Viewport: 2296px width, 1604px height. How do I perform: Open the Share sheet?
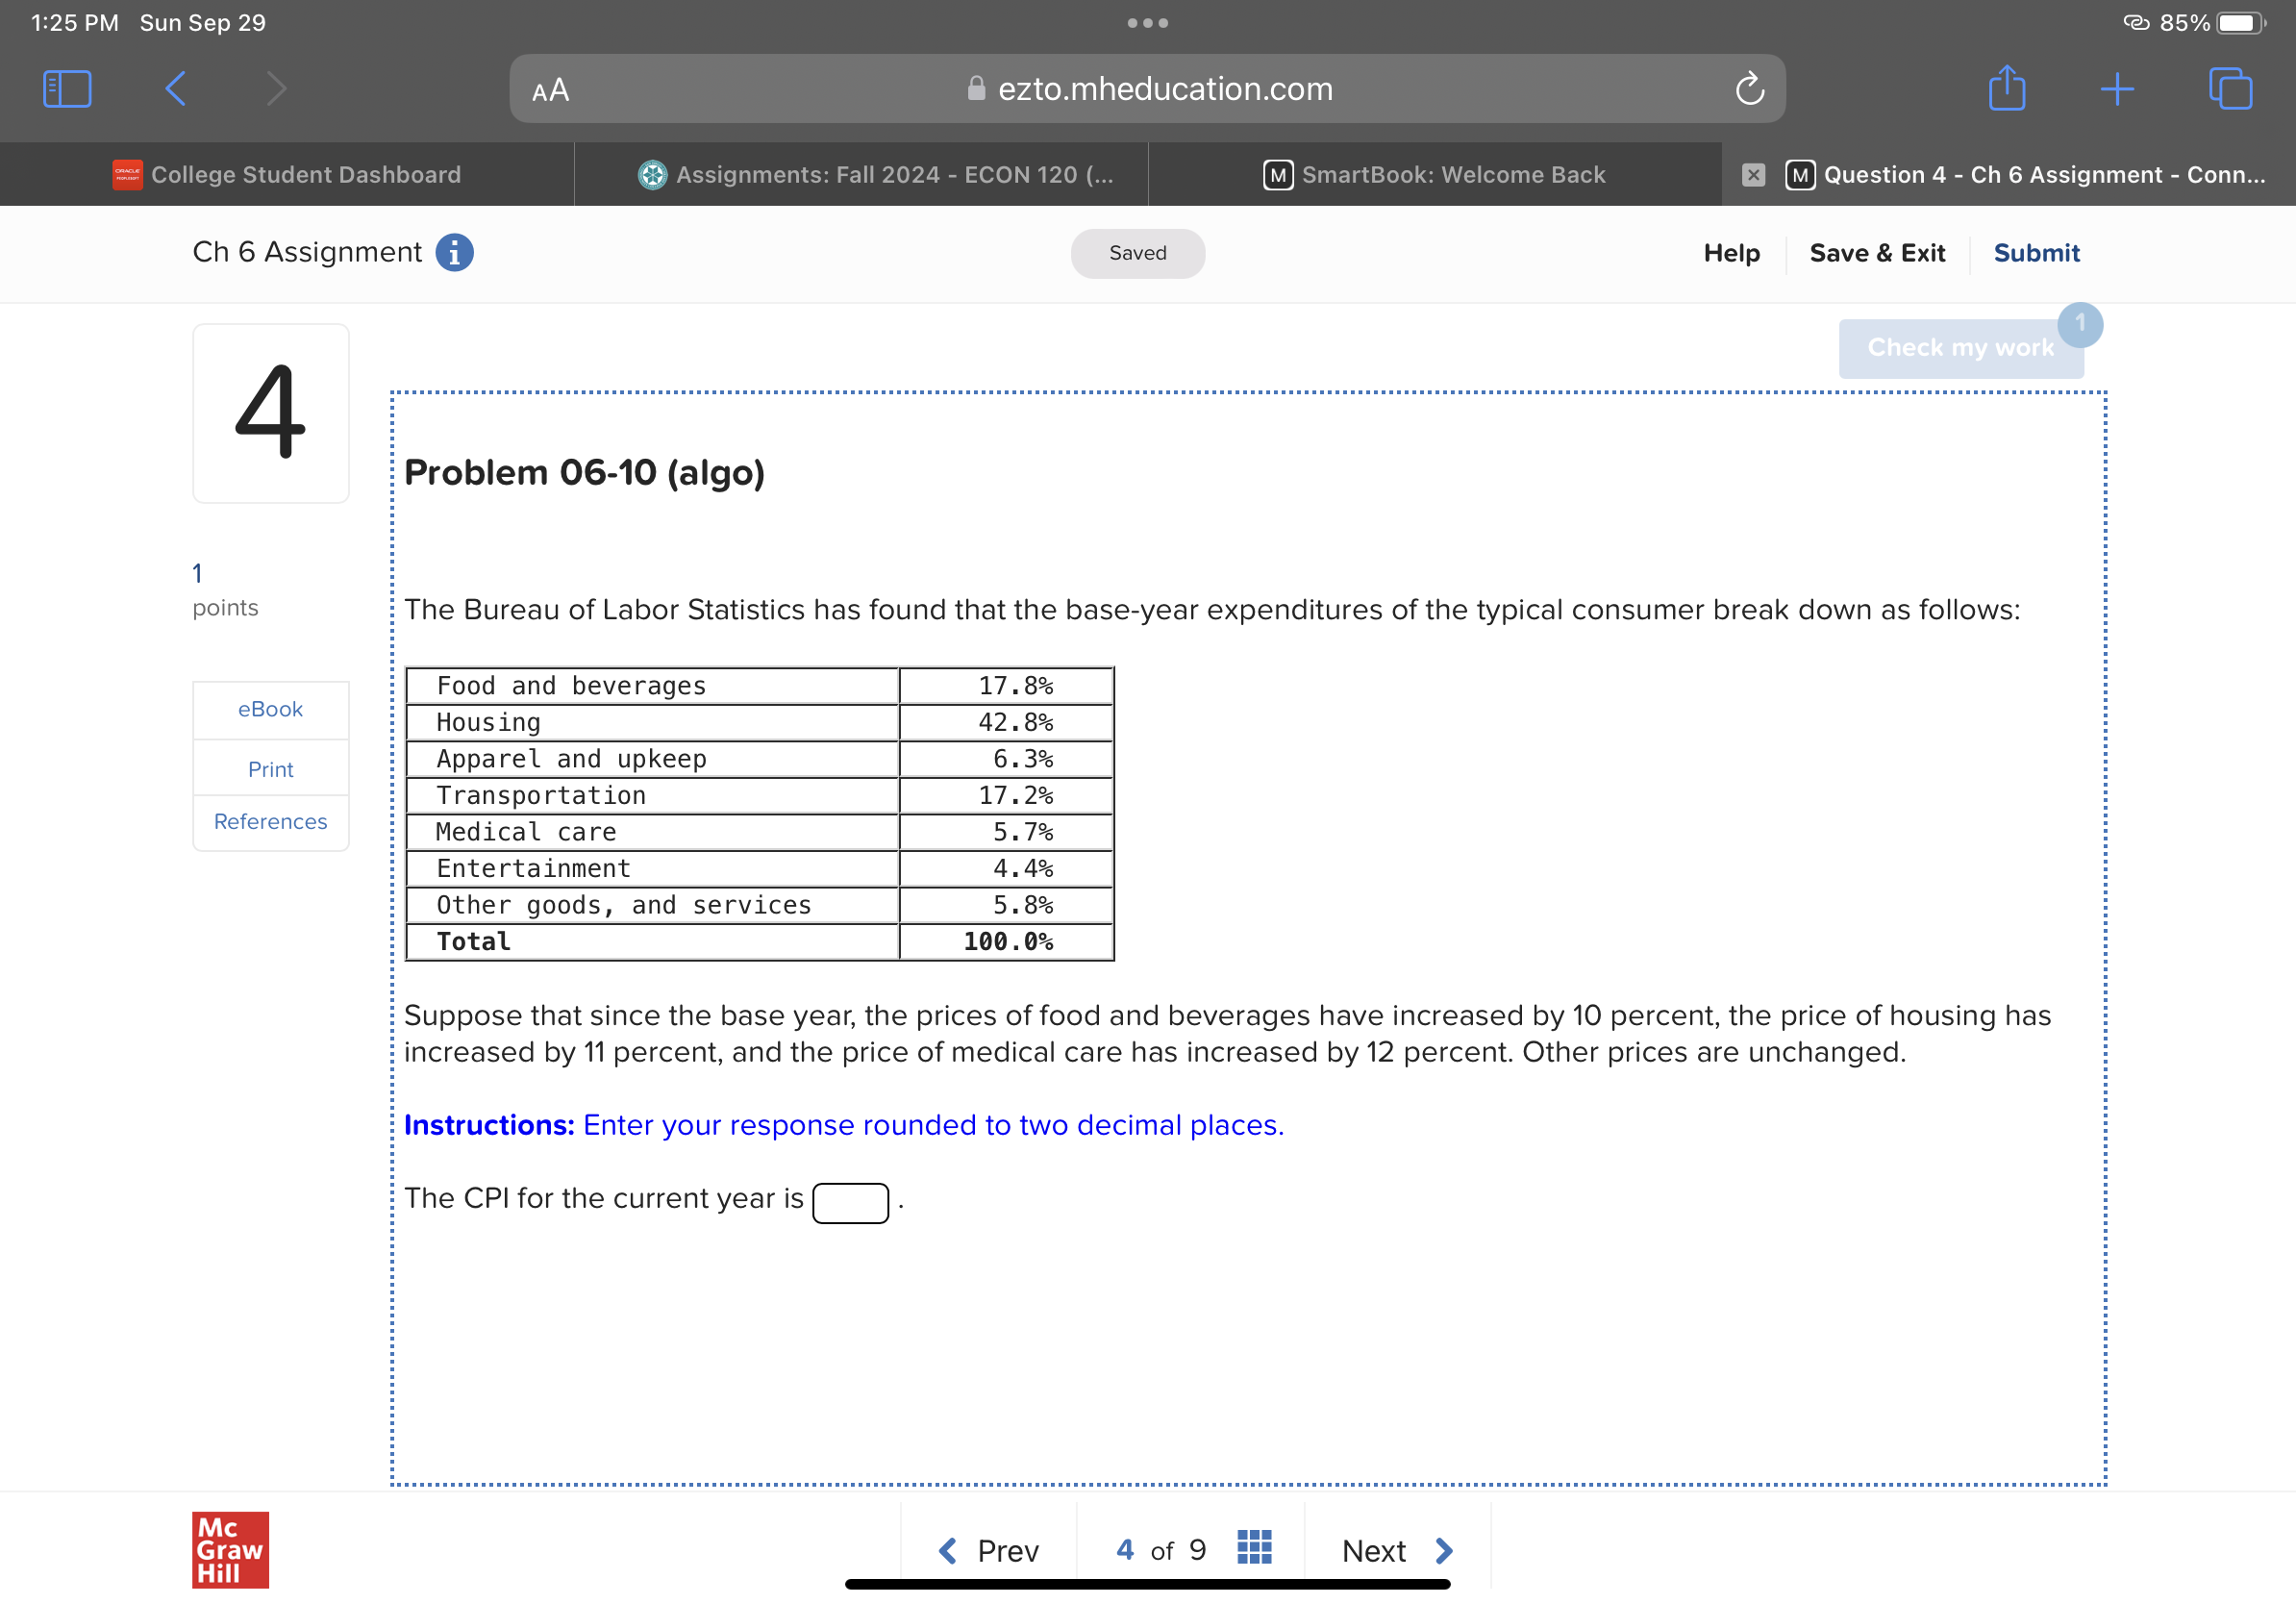coord(2006,88)
